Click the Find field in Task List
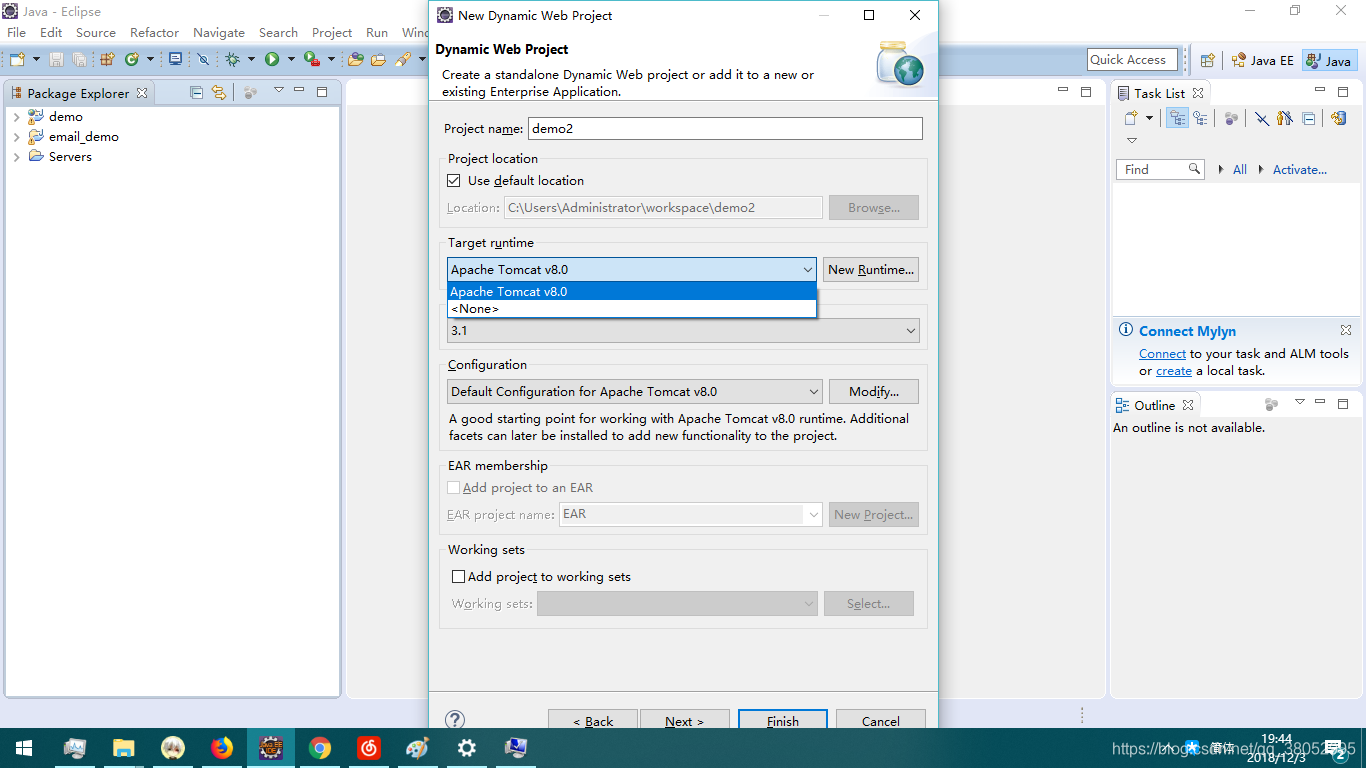 point(1159,169)
